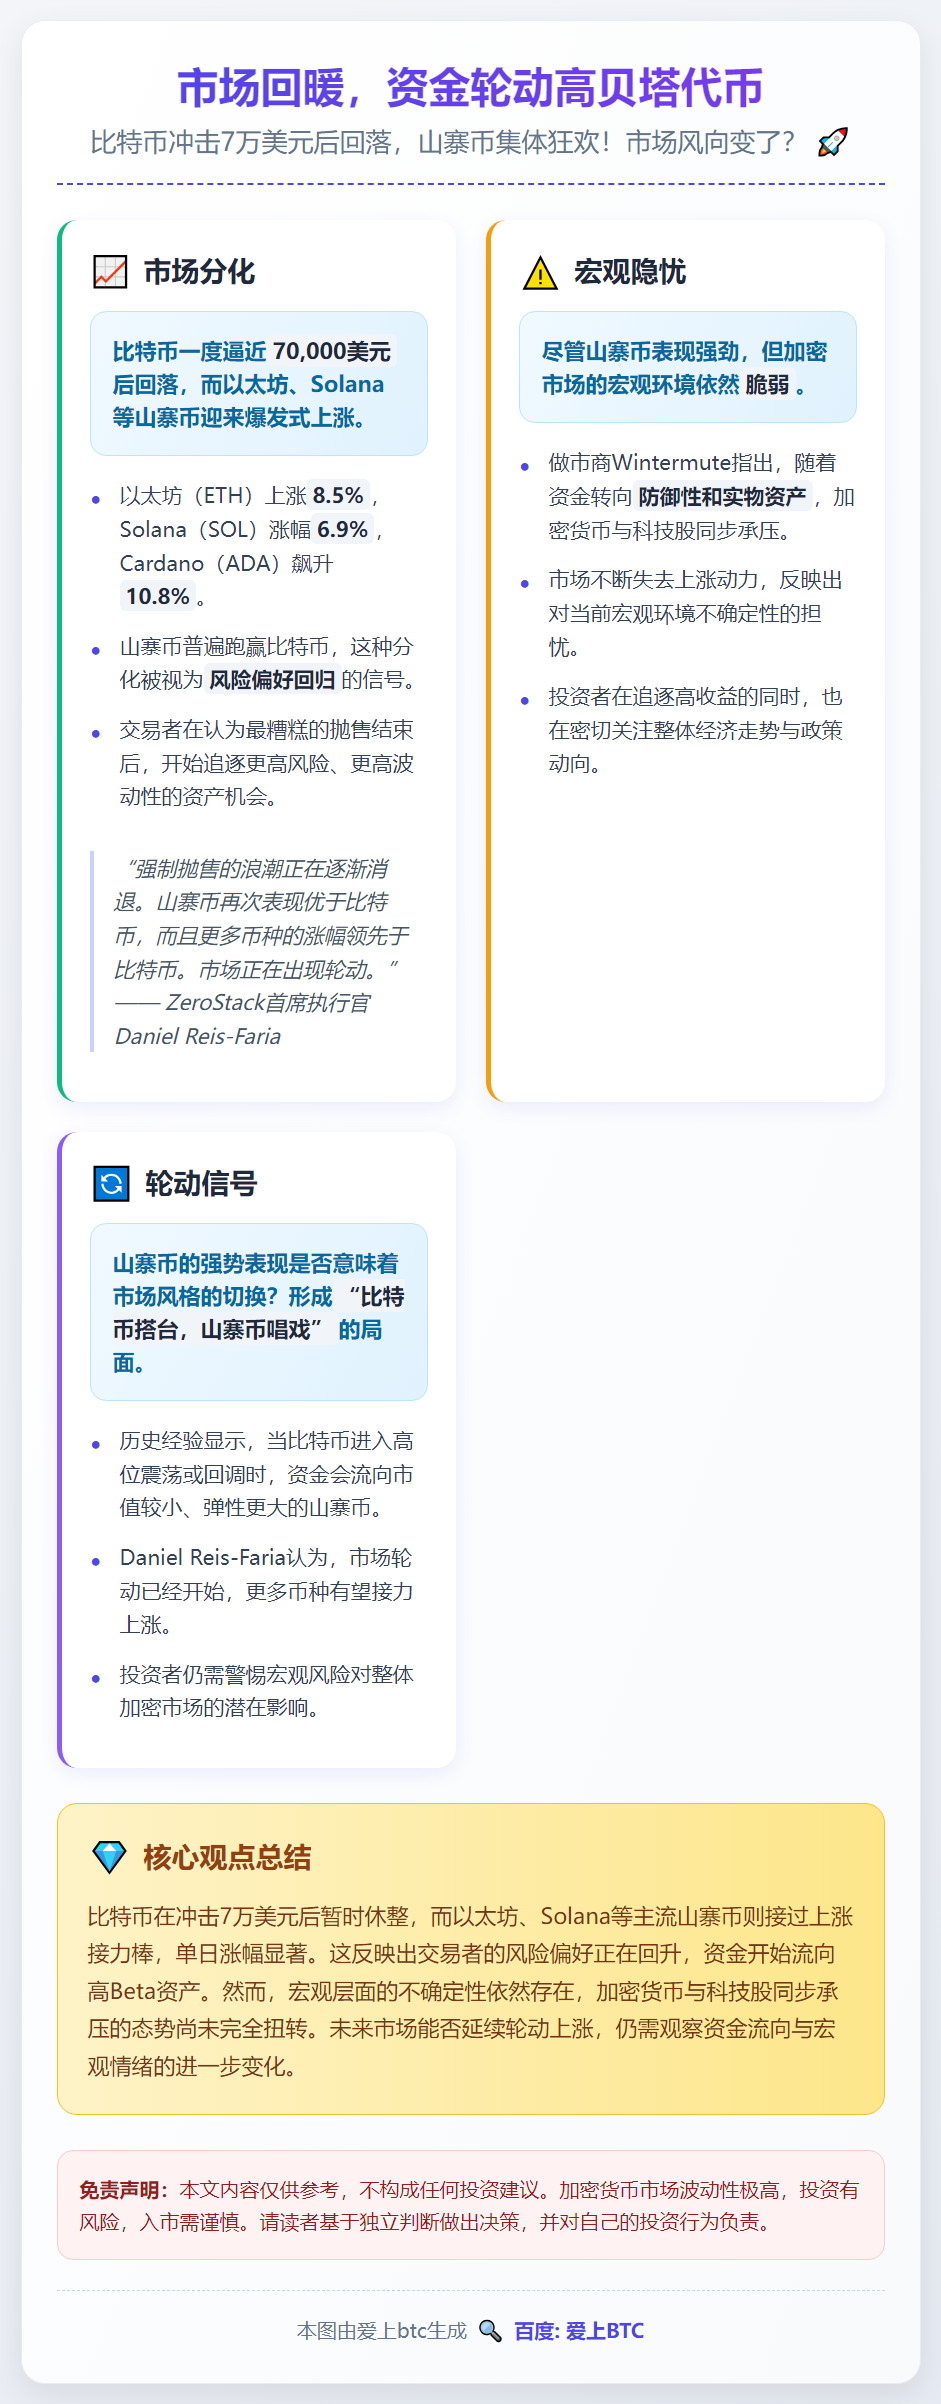Click the highlighted phrase 防御性和实物资产
This screenshot has width=941, height=2404.
722,497
